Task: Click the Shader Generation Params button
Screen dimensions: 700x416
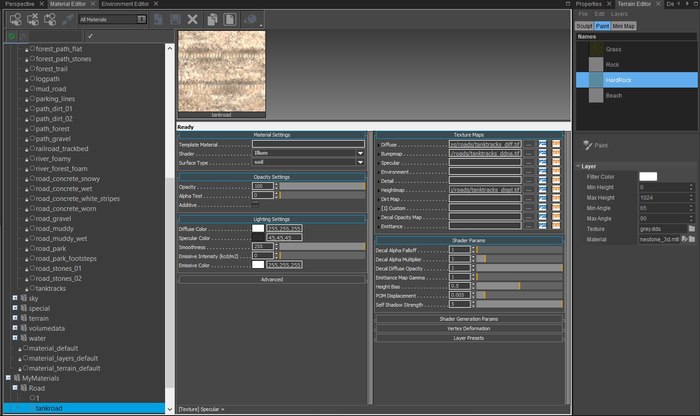Action: [469, 318]
